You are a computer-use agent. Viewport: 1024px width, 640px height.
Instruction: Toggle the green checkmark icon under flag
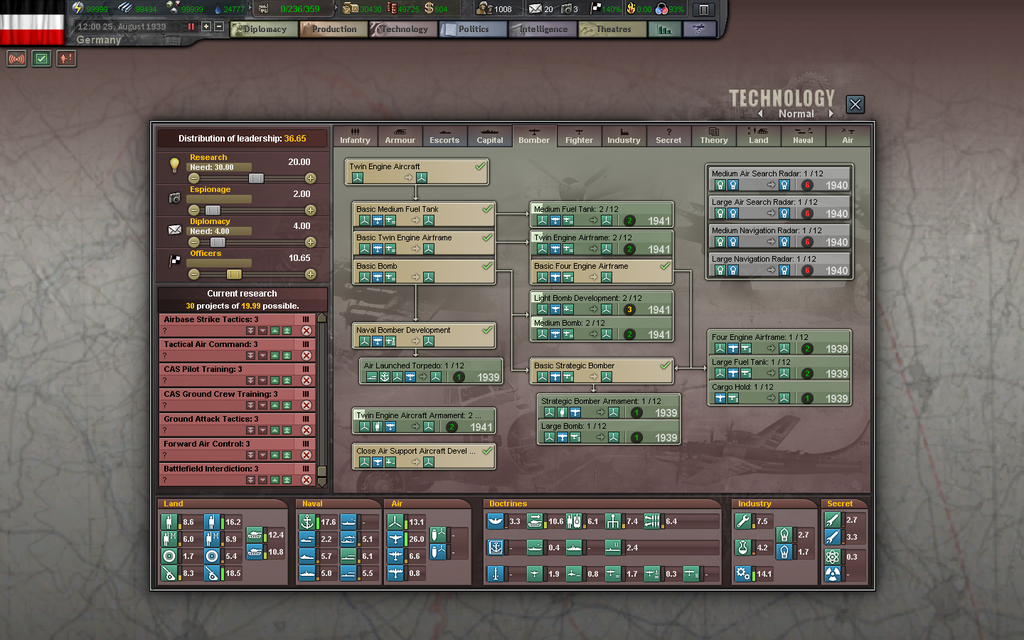(x=41, y=59)
